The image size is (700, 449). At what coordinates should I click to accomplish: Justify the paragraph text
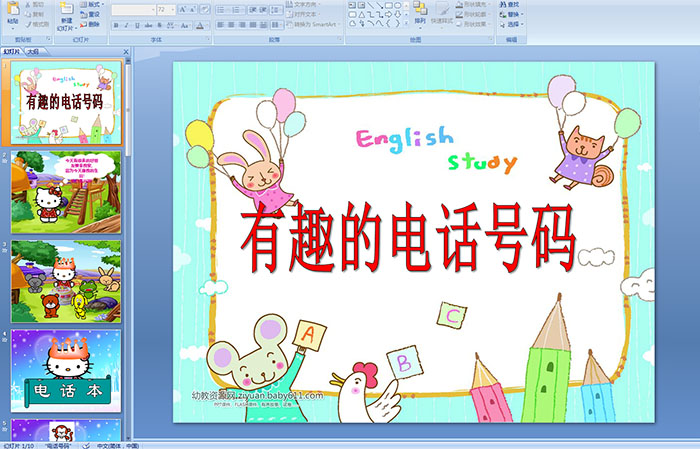click(253, 25)
